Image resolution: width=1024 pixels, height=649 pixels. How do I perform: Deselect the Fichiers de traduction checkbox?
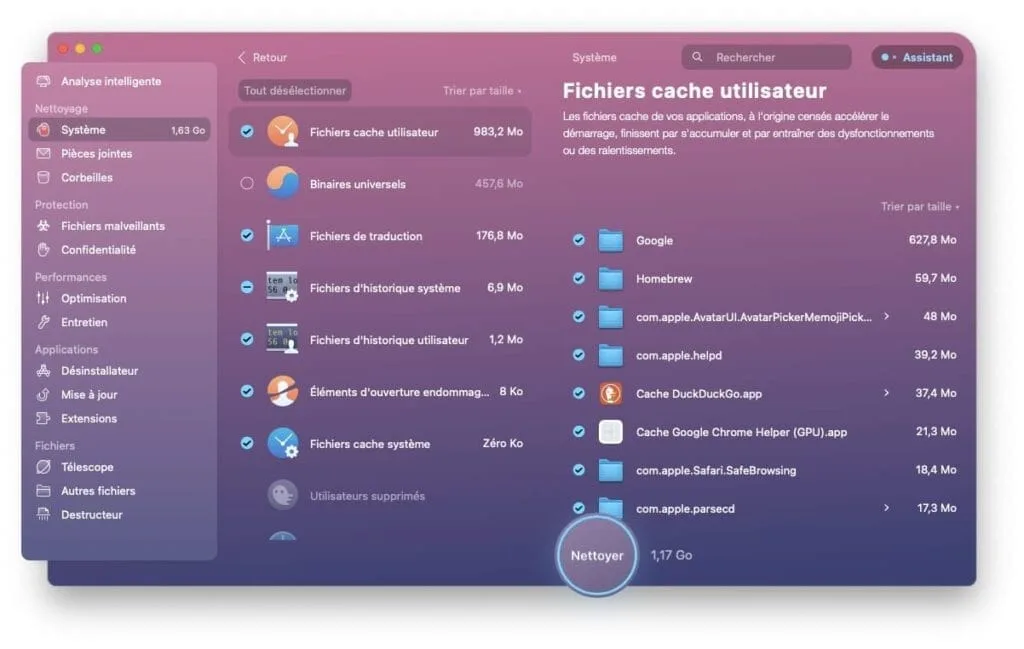(245, 236)
